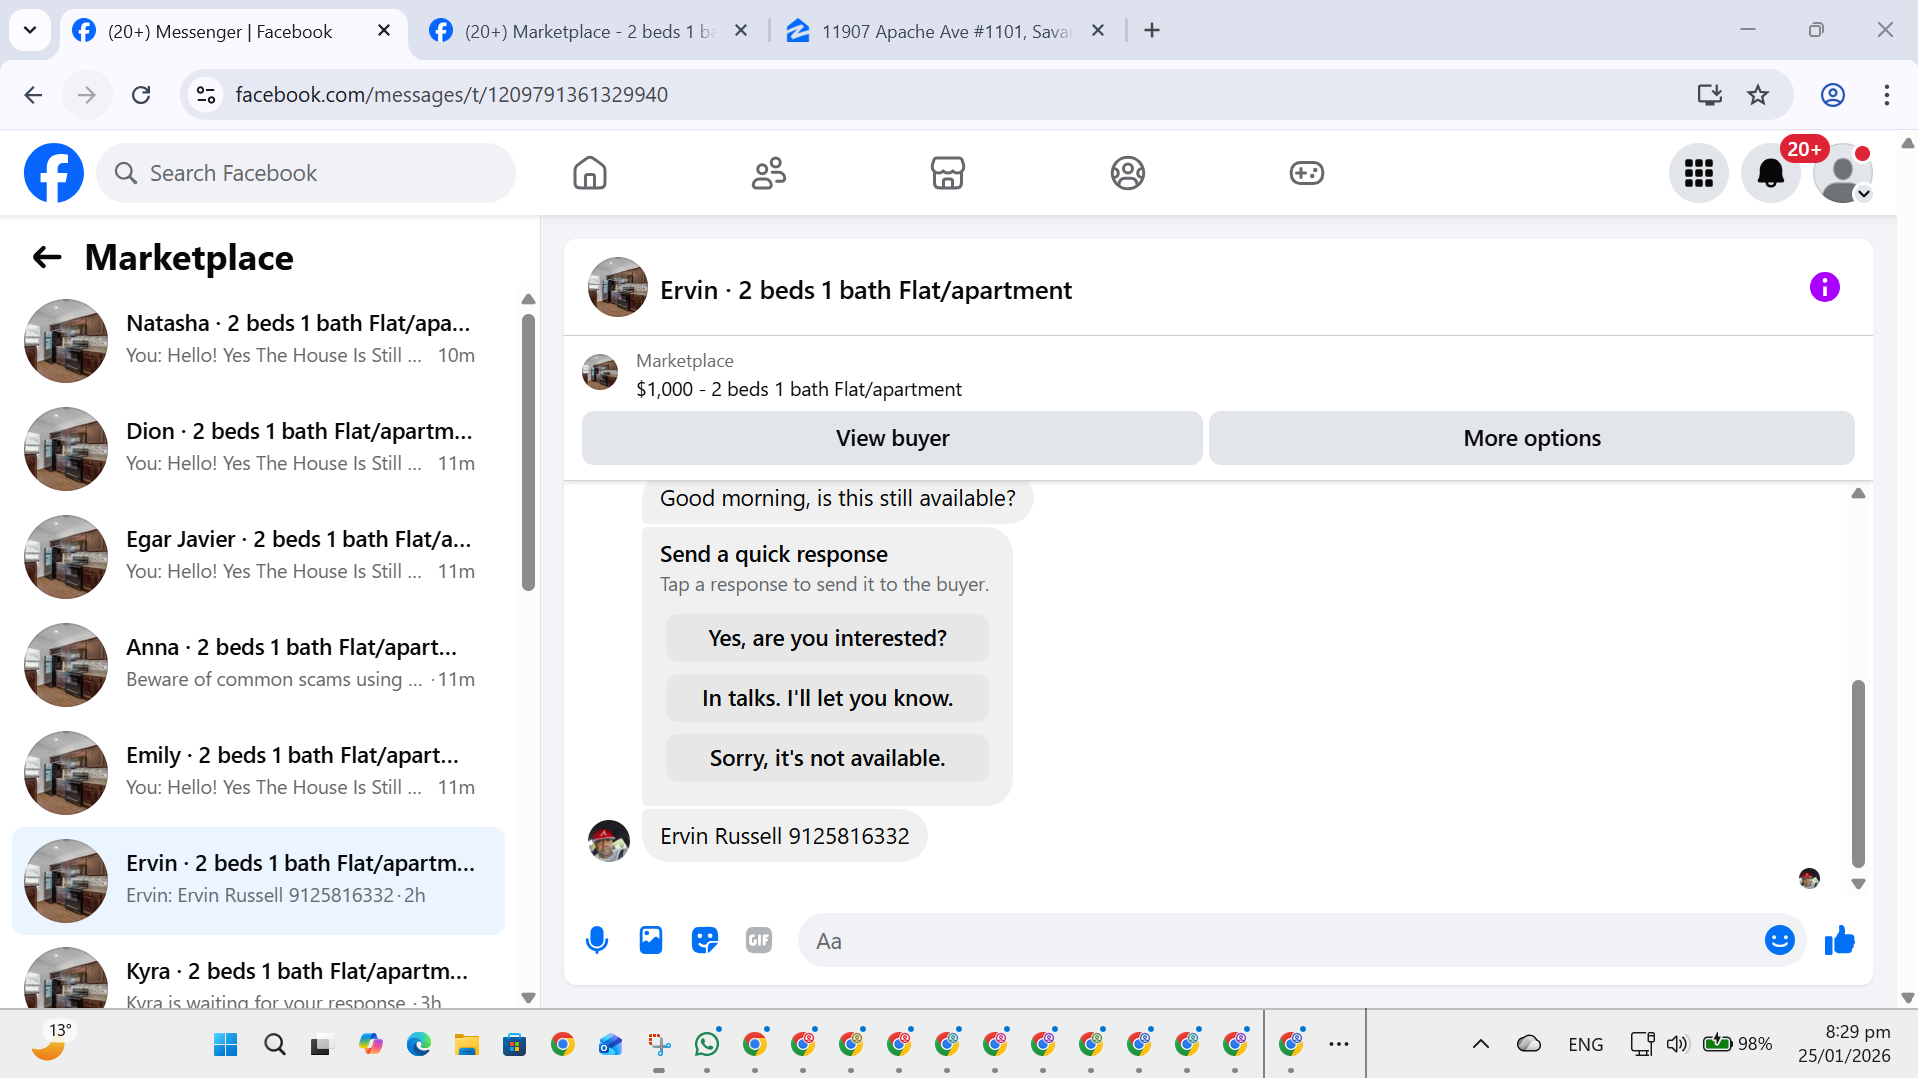The image size is (1918, 1078).
Task: Send quick response 'In talks. I'll let you know.'
Action: coord(827,698)
